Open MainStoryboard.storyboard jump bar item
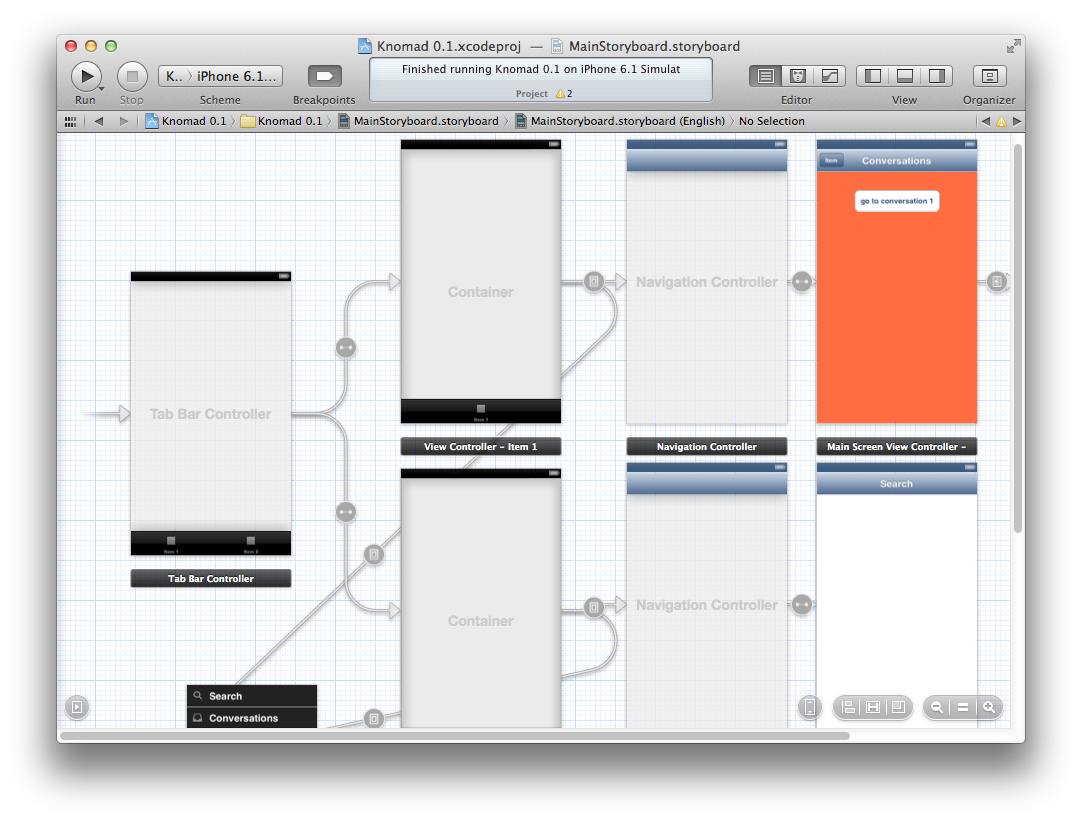 tap(418, 121)
